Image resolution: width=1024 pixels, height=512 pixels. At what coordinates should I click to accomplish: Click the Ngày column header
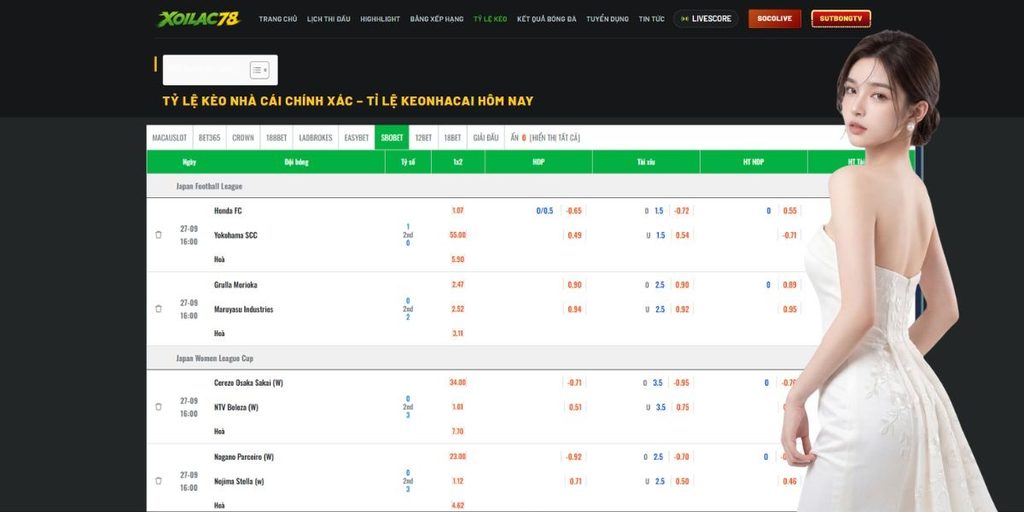point(189,162)
